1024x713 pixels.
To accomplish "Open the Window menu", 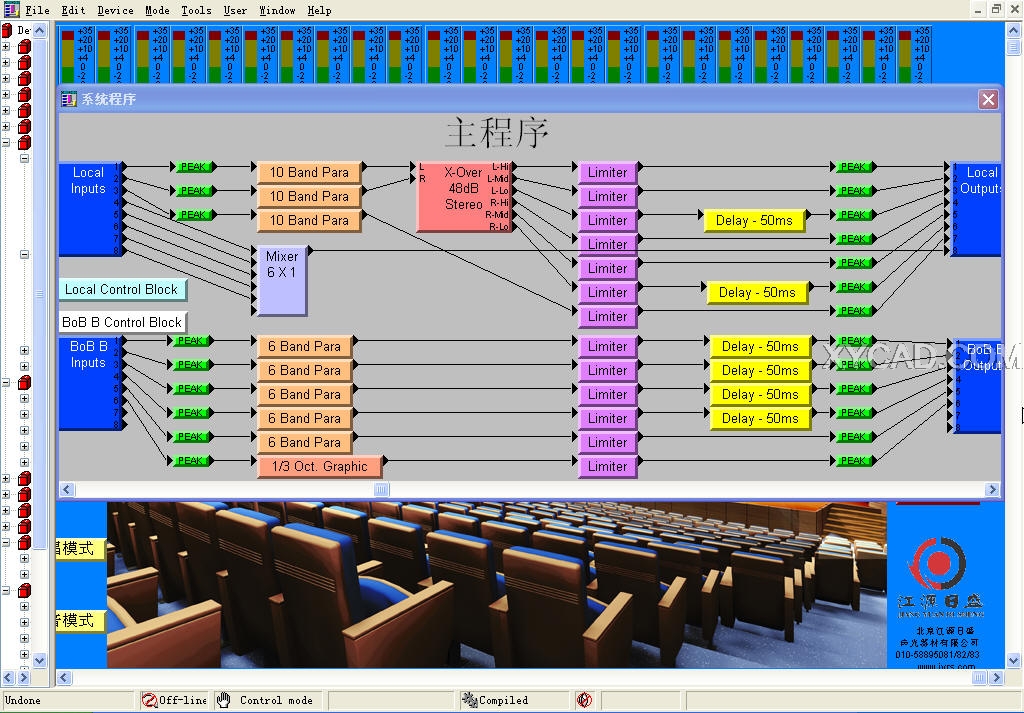I will (277, 10).
